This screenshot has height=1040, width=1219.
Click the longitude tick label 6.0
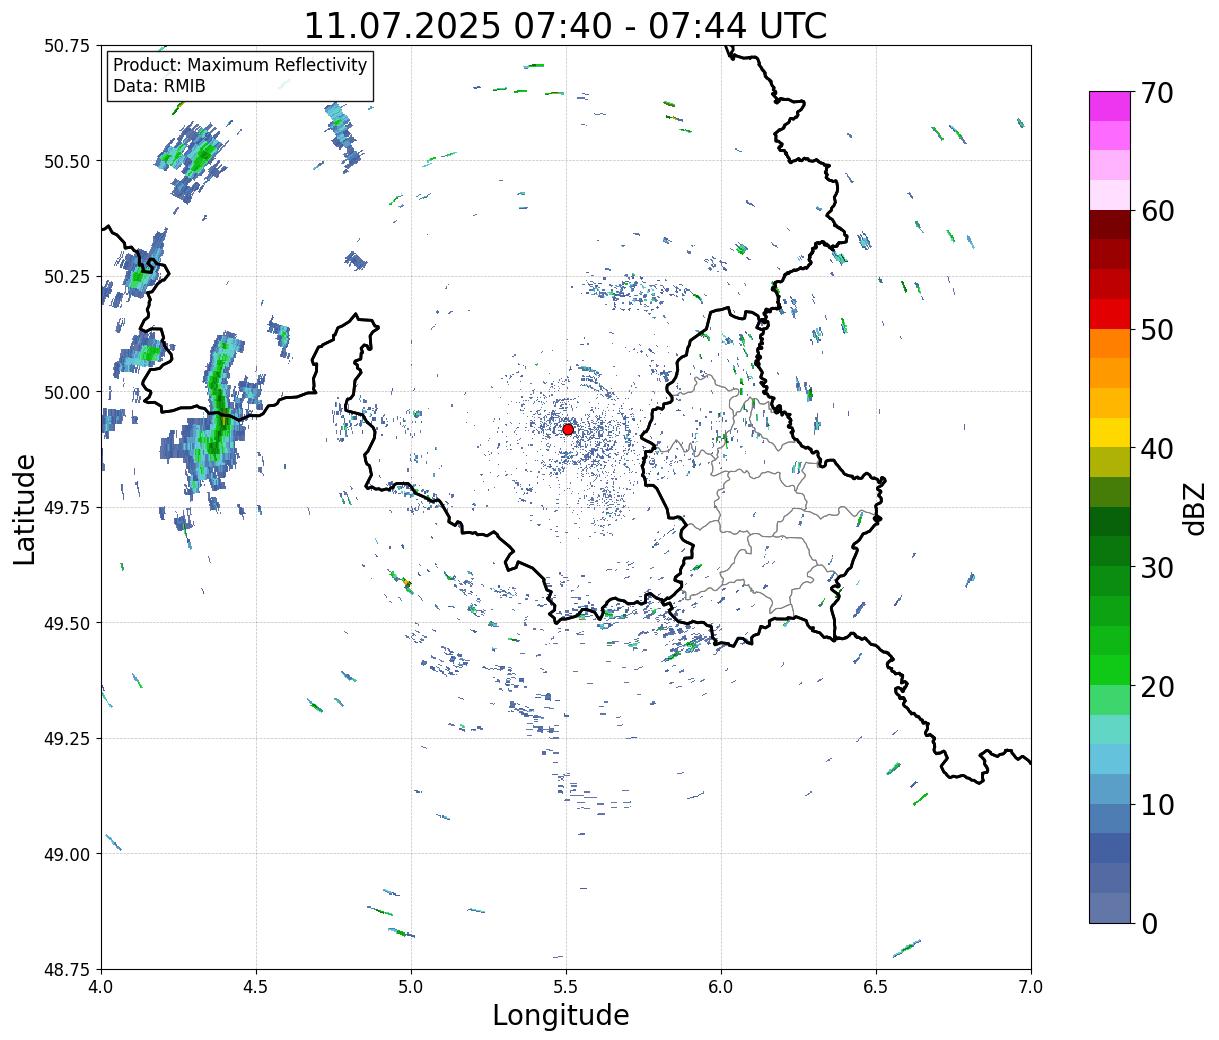[x=721, y=986]
